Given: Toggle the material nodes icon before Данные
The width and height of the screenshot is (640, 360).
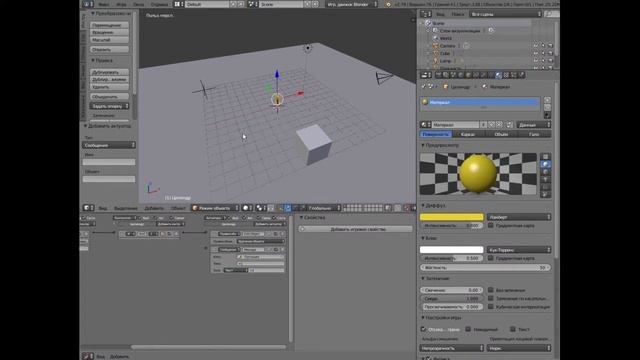Looking at the screenshot, I should (509, 124).
